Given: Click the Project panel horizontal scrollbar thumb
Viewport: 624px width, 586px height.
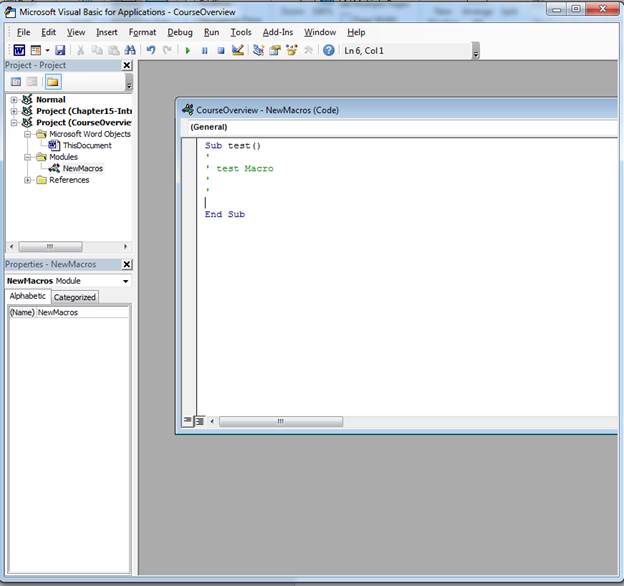Looking at the screenshot, I should (x=50, y=247).
